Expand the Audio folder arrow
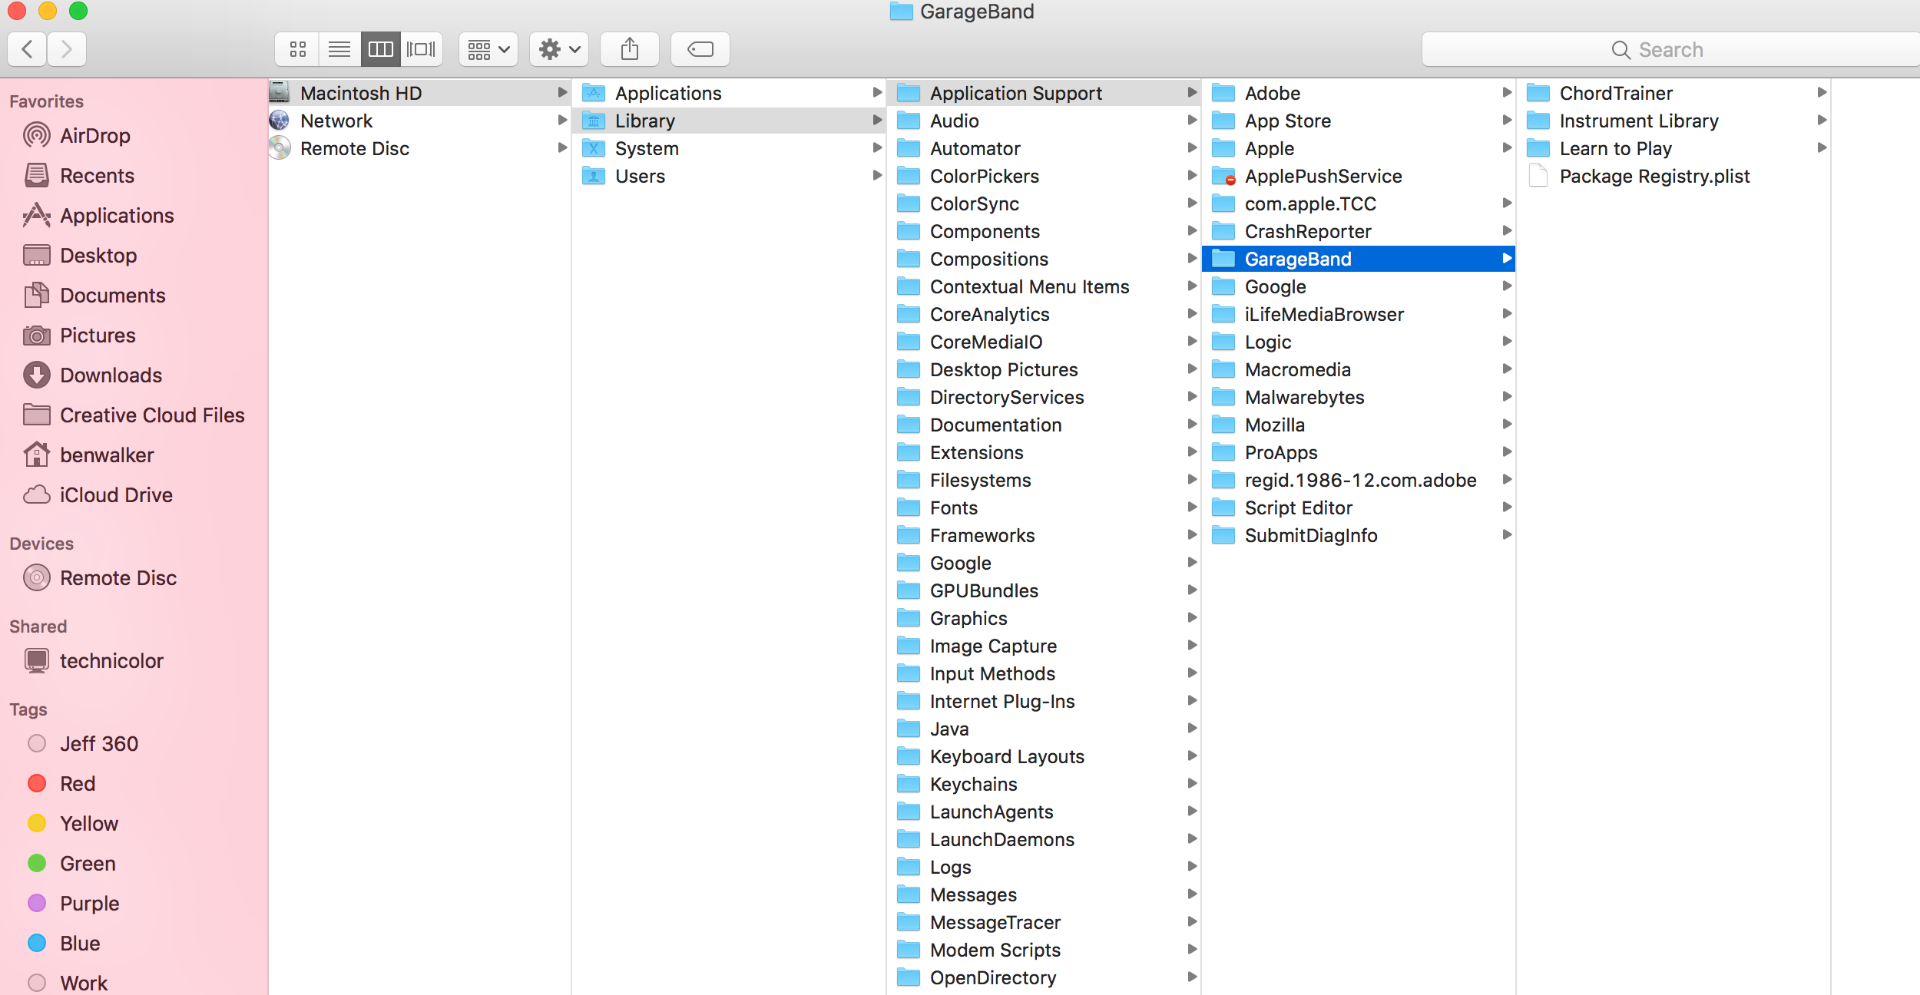The image size is (1920, 995). click(x=1191, y=121)
